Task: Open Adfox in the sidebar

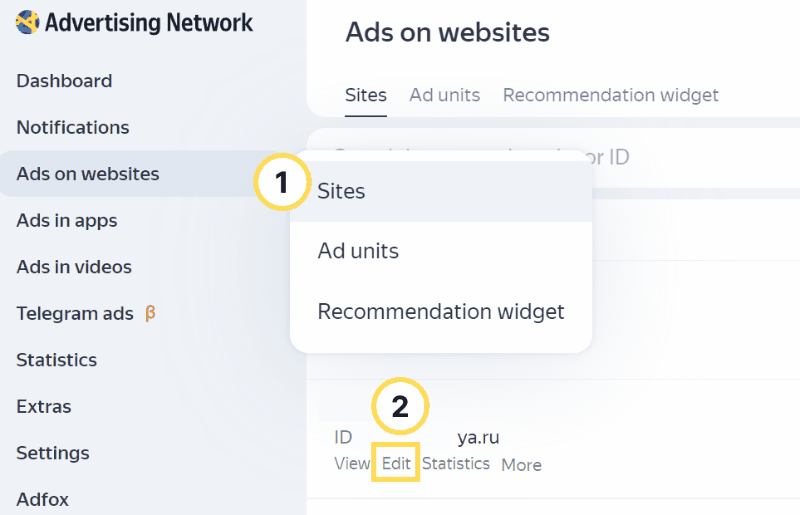Action: pos(42,499)
